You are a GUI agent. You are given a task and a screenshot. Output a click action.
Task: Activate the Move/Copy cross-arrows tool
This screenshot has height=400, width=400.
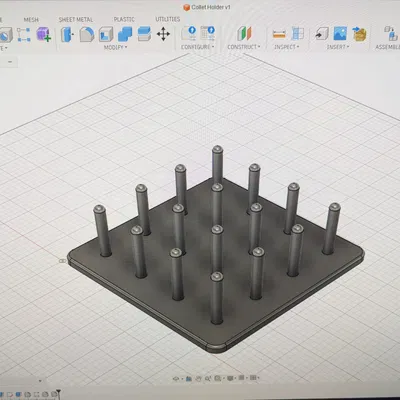(x=163, y=34)
